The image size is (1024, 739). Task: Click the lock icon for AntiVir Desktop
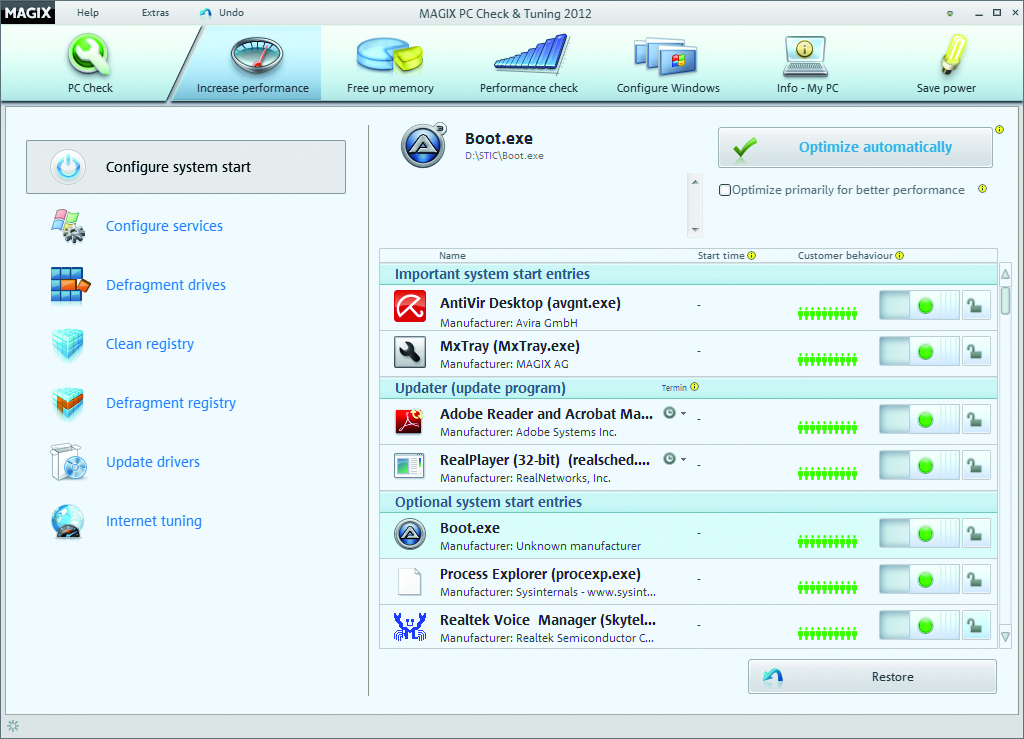click(976, 306)
